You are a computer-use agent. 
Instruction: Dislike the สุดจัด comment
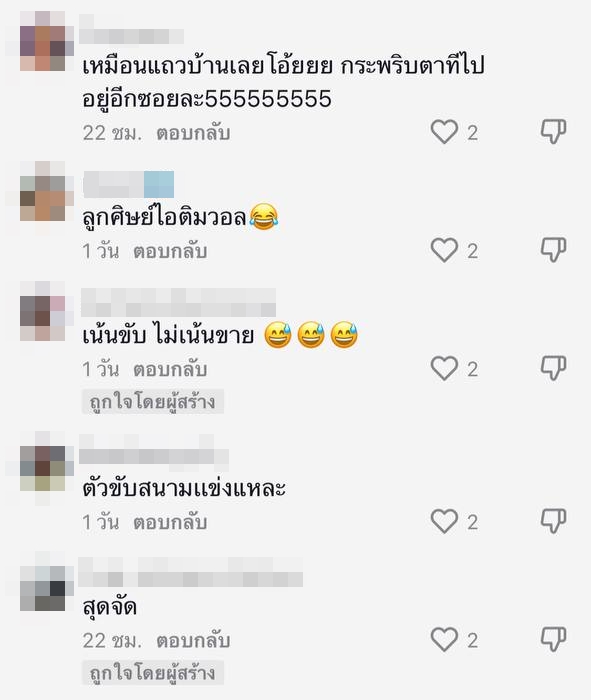[554, 639]
